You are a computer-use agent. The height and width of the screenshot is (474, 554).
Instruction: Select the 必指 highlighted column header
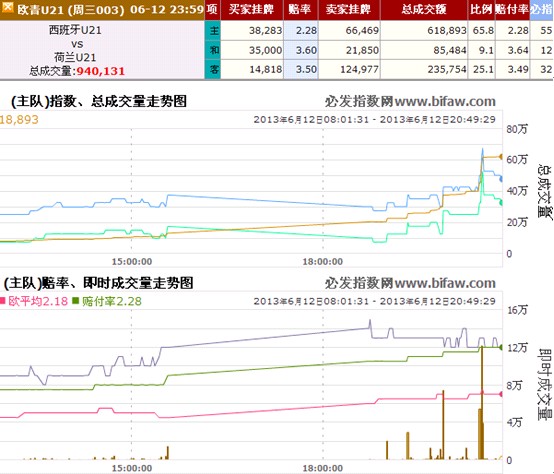[x=542, y=10]
